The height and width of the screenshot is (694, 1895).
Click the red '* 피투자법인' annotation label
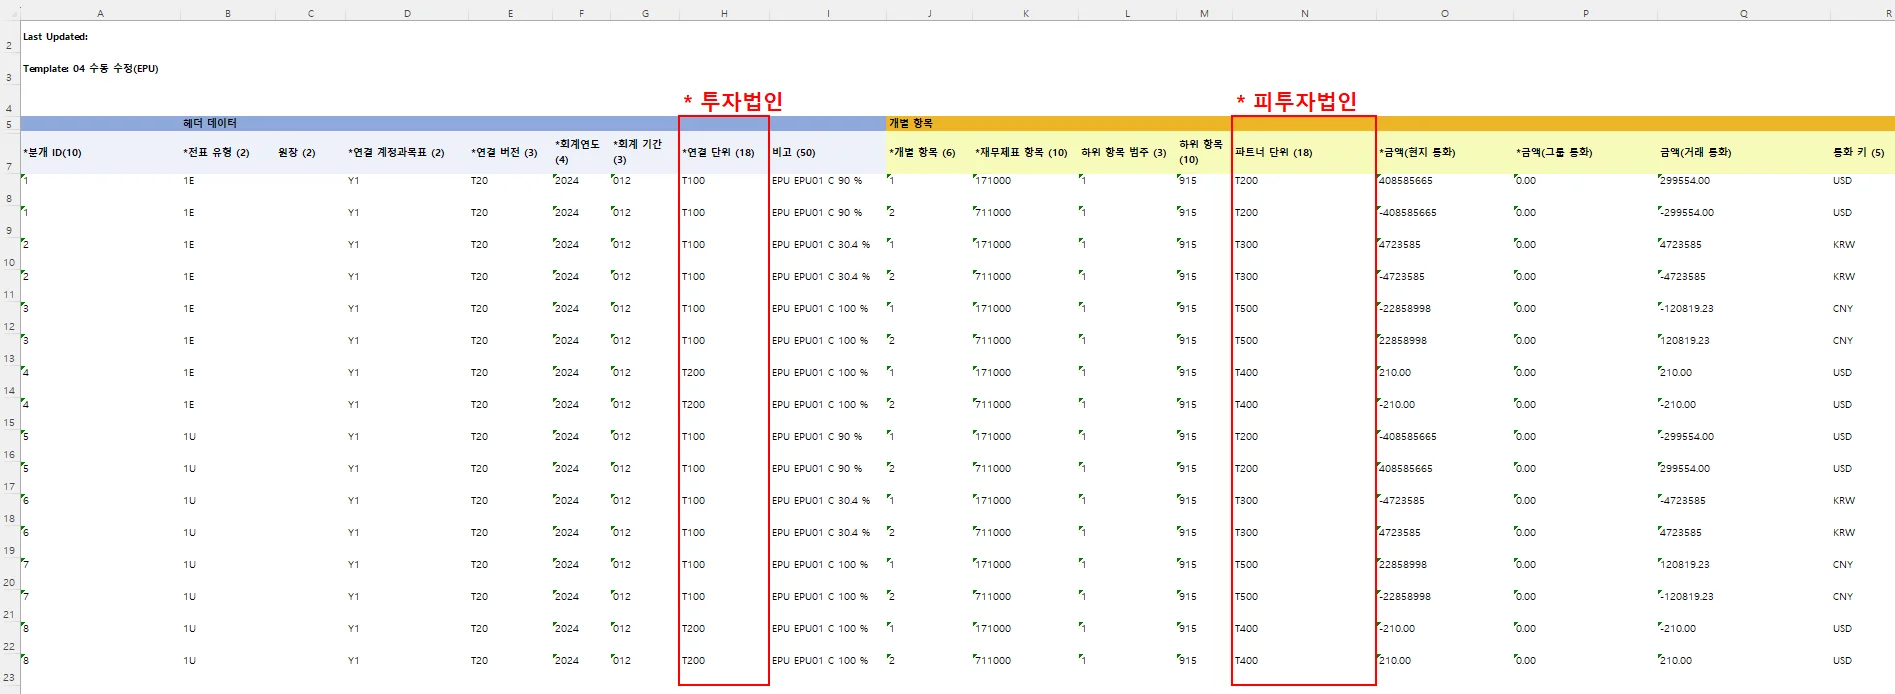coord(1296,101)
